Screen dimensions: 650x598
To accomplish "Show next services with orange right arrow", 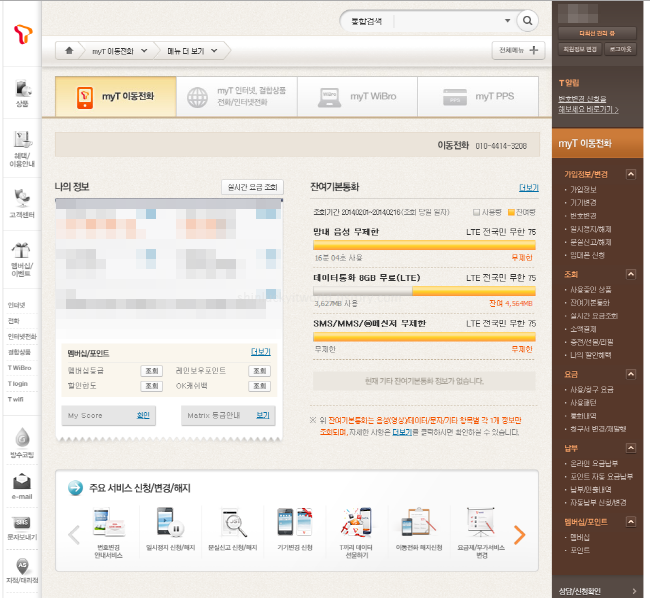I will click(x=519, y=535).
